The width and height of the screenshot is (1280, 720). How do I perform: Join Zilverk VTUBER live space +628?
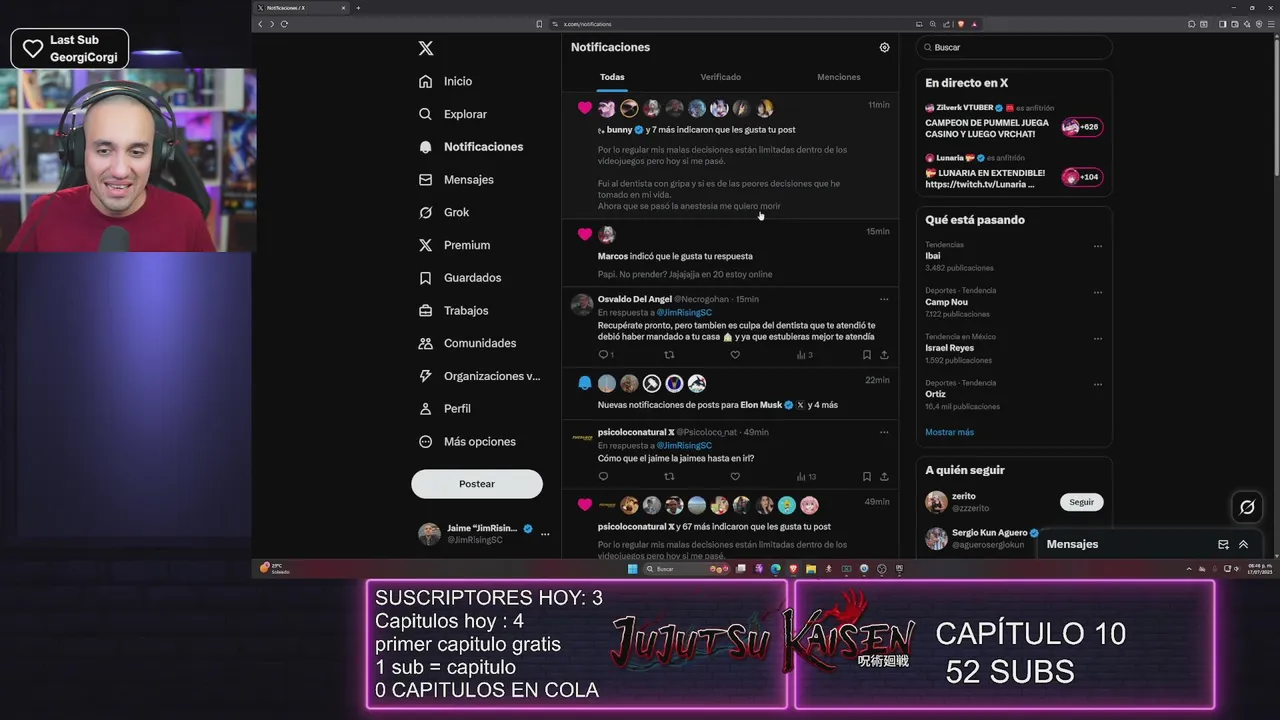1081,127
